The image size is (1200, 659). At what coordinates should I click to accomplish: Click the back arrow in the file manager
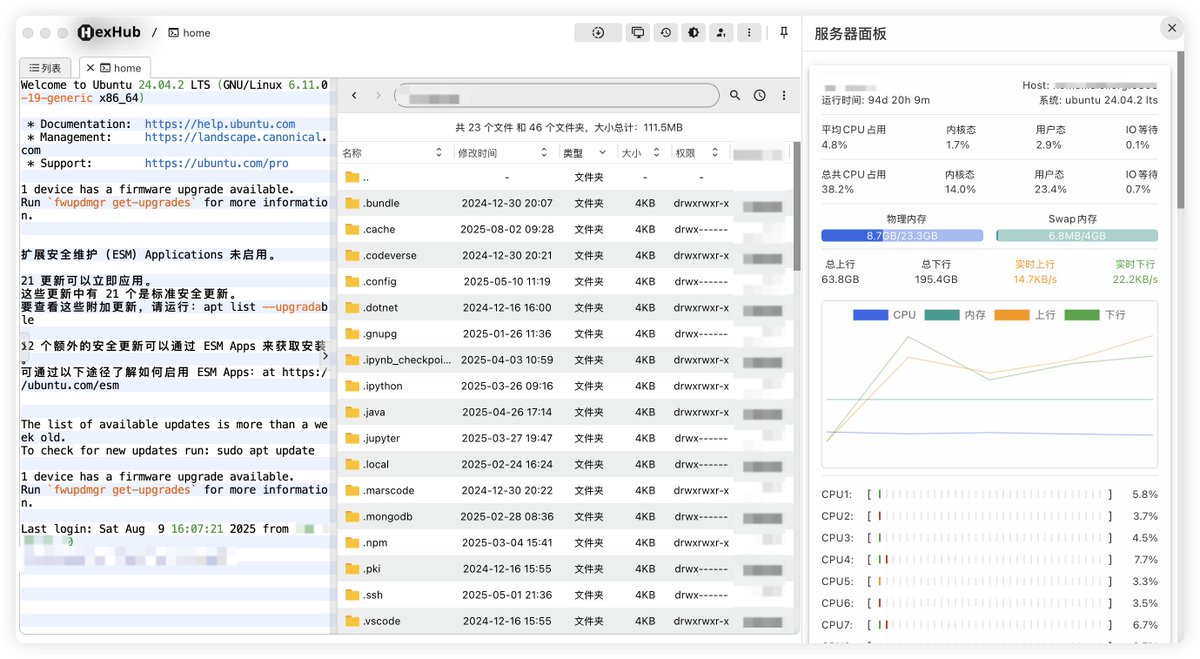[x=354, y=95]
